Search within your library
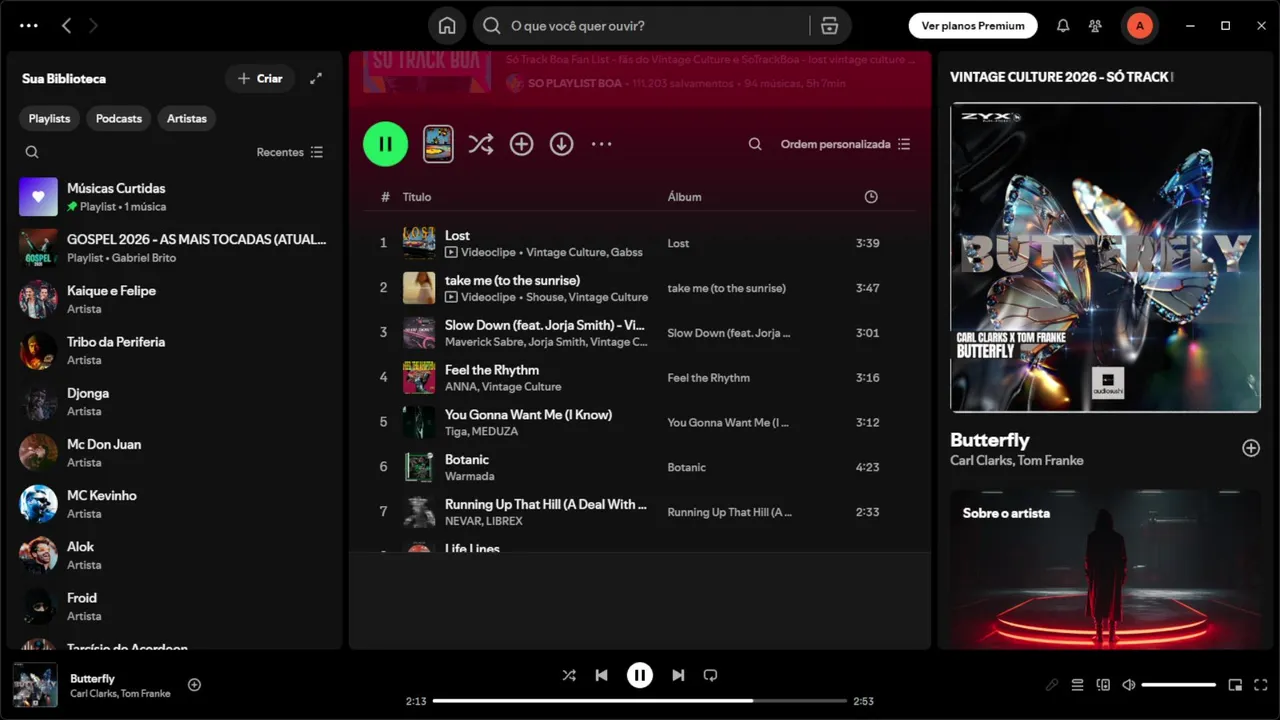 point(32,152)
